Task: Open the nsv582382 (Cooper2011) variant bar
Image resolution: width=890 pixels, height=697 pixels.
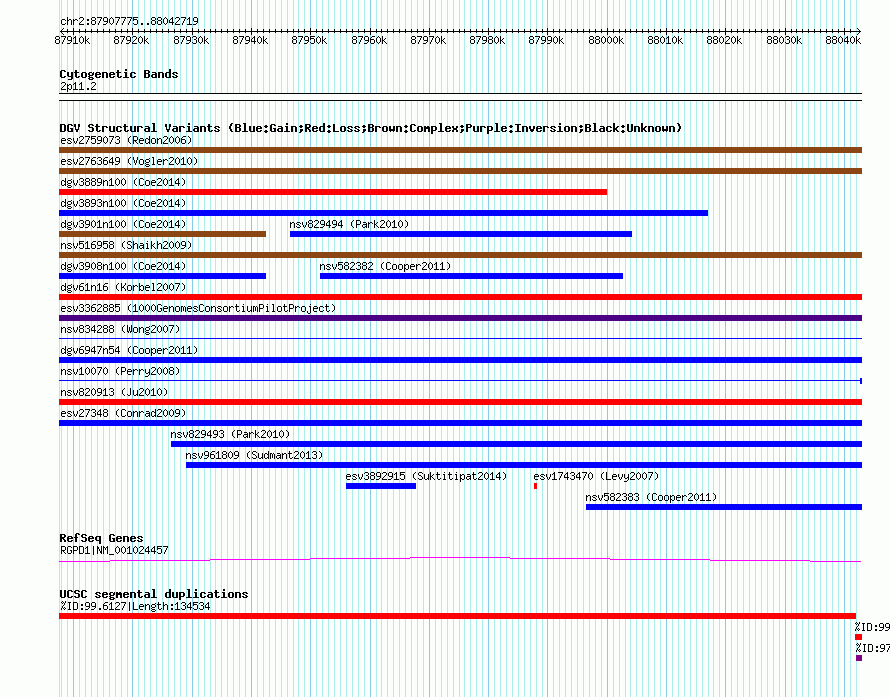Action: 471,276
